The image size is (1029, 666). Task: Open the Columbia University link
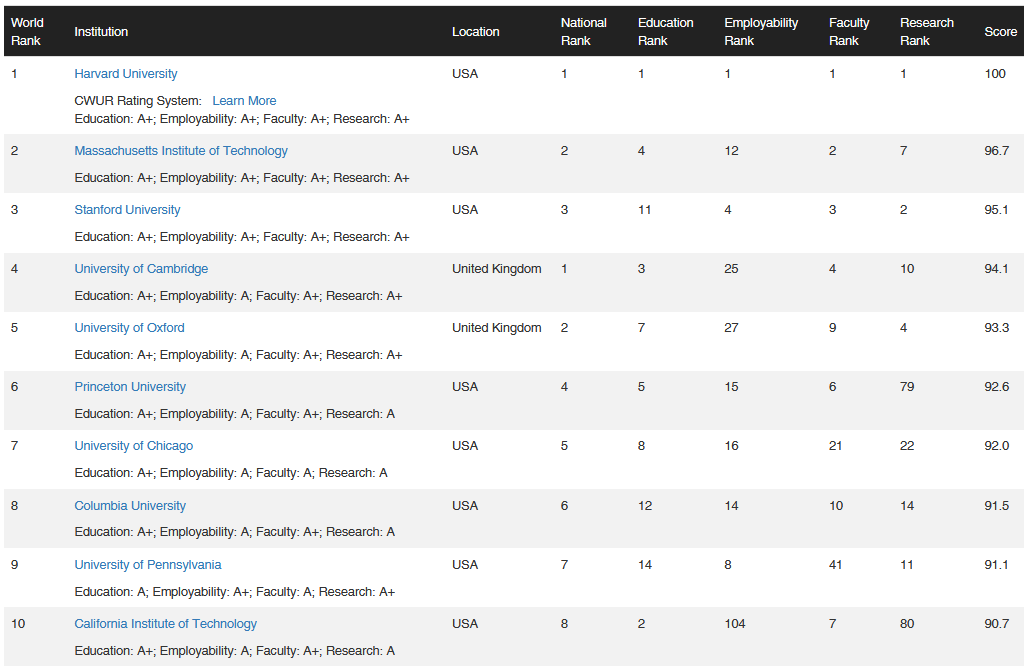130,505
